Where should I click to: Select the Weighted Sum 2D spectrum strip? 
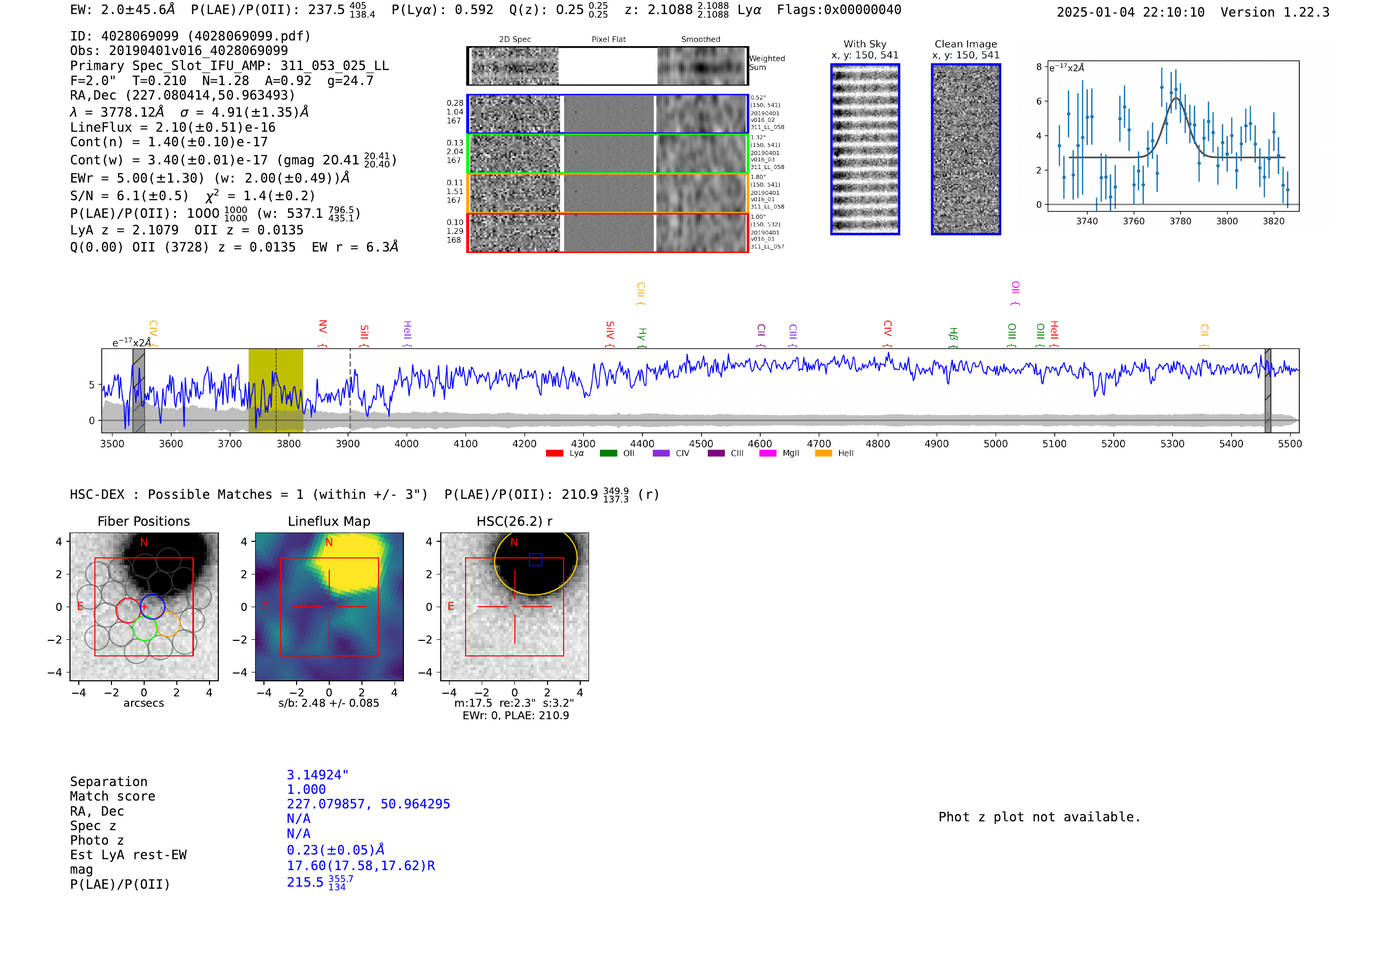pos(608,66)
